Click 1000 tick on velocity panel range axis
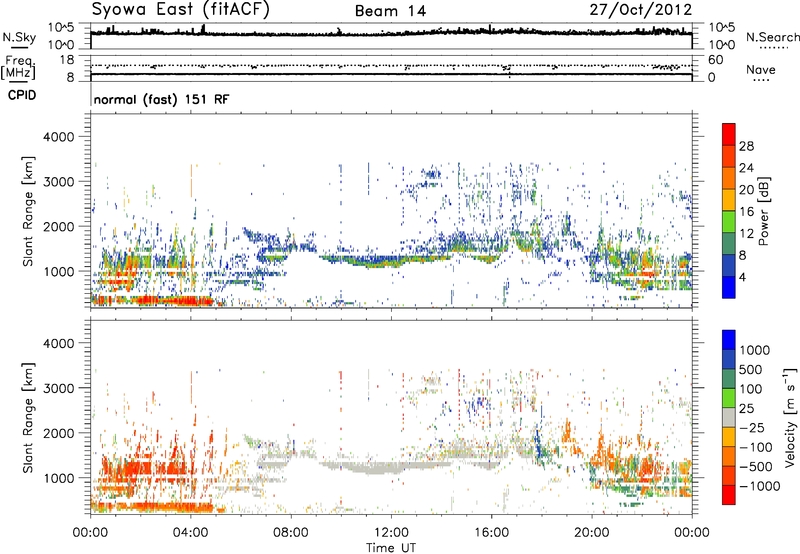This screenshot has width=800, height=554. pos(60,478)
